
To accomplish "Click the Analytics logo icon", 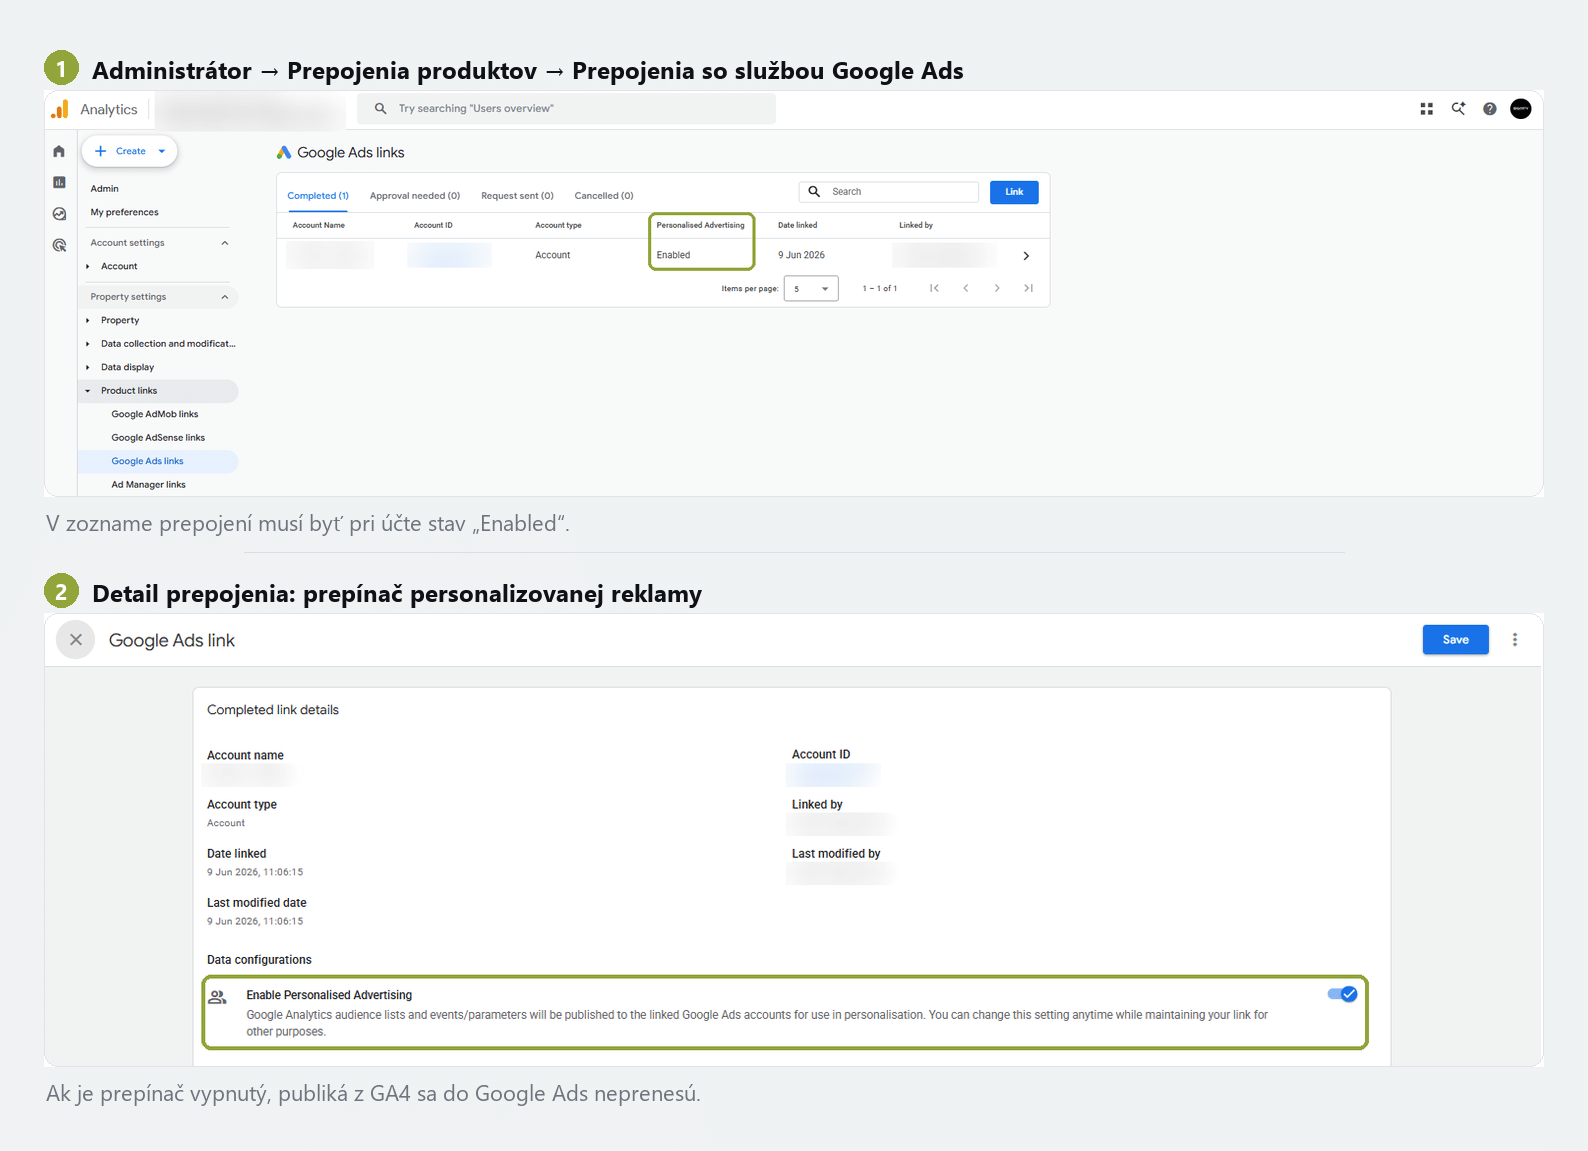I will pyautogui.click(x=60, y=109).
